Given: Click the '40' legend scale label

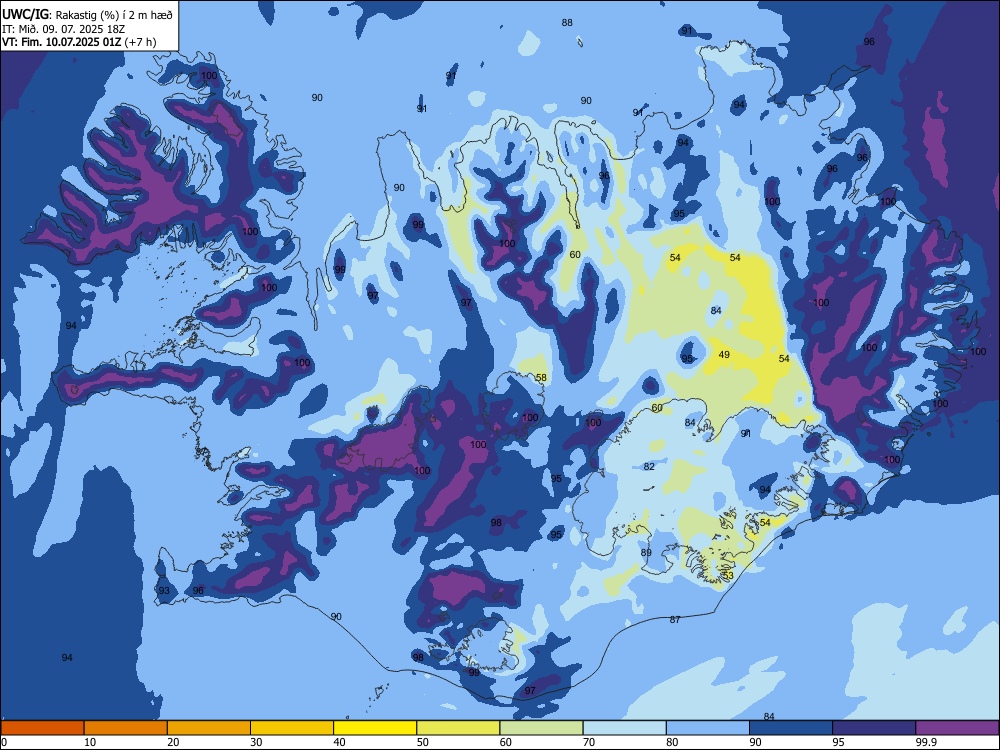Looking at the screenshot, I should point(339,742).
